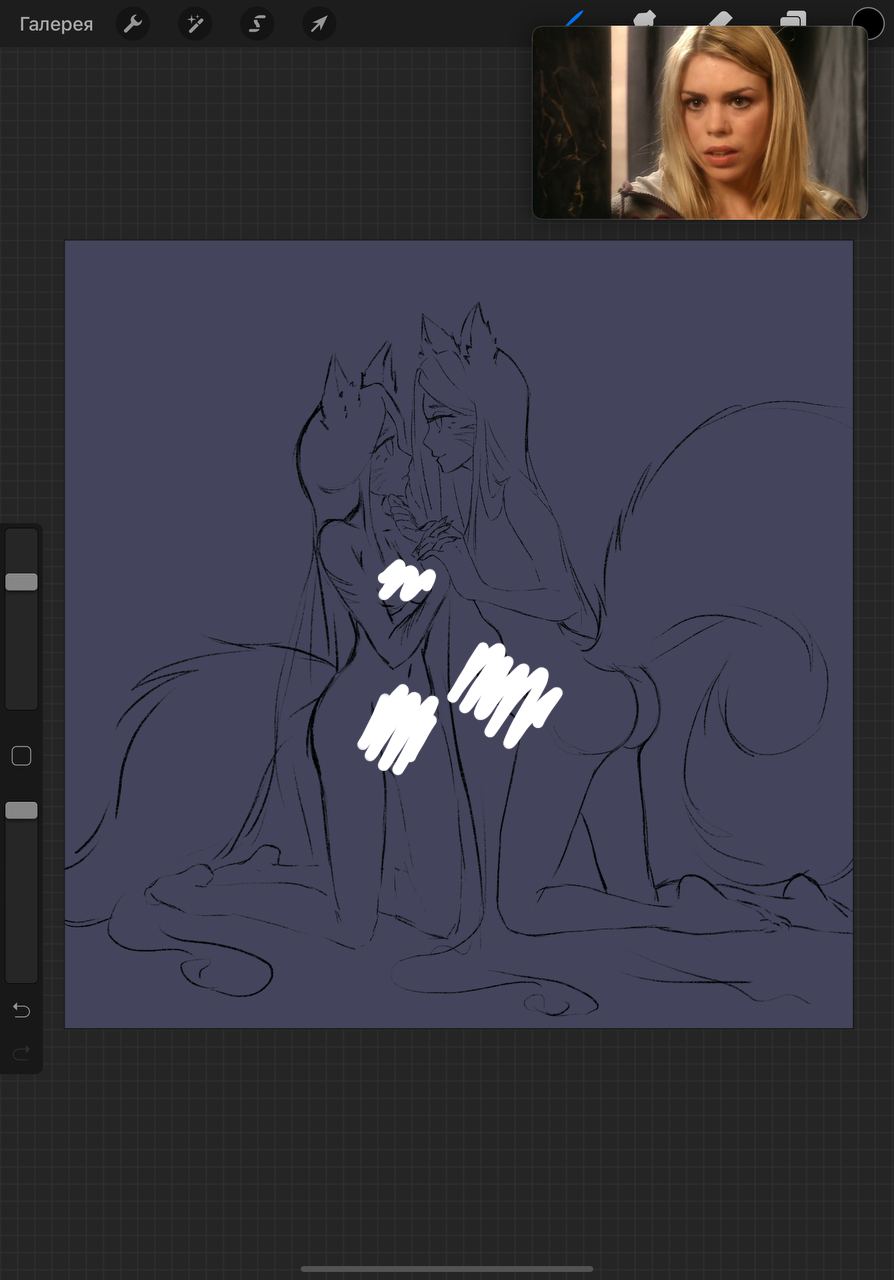The image size is (894, 1280).
Task: Open the Adjustments magic wand menu
Action: (x=195, y=24)
